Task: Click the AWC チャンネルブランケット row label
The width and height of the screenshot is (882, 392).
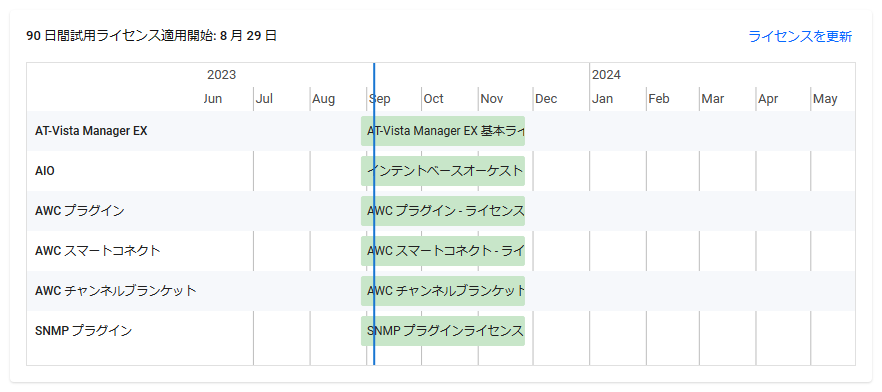Action: (x=115, y=291)
